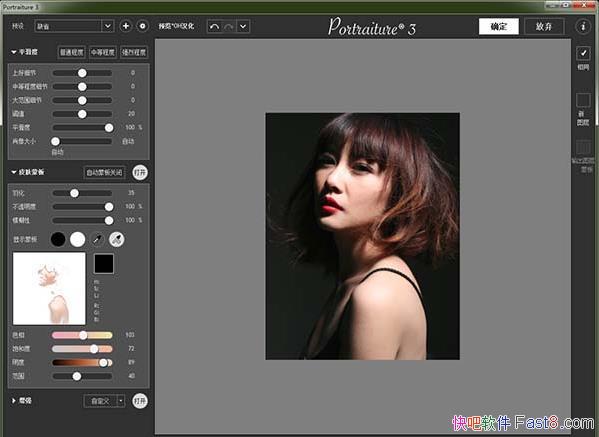Image resolution: width=599 pixels, height=437 pixels.
Task: Click the range value 40
Action: [x=131, y=376]
